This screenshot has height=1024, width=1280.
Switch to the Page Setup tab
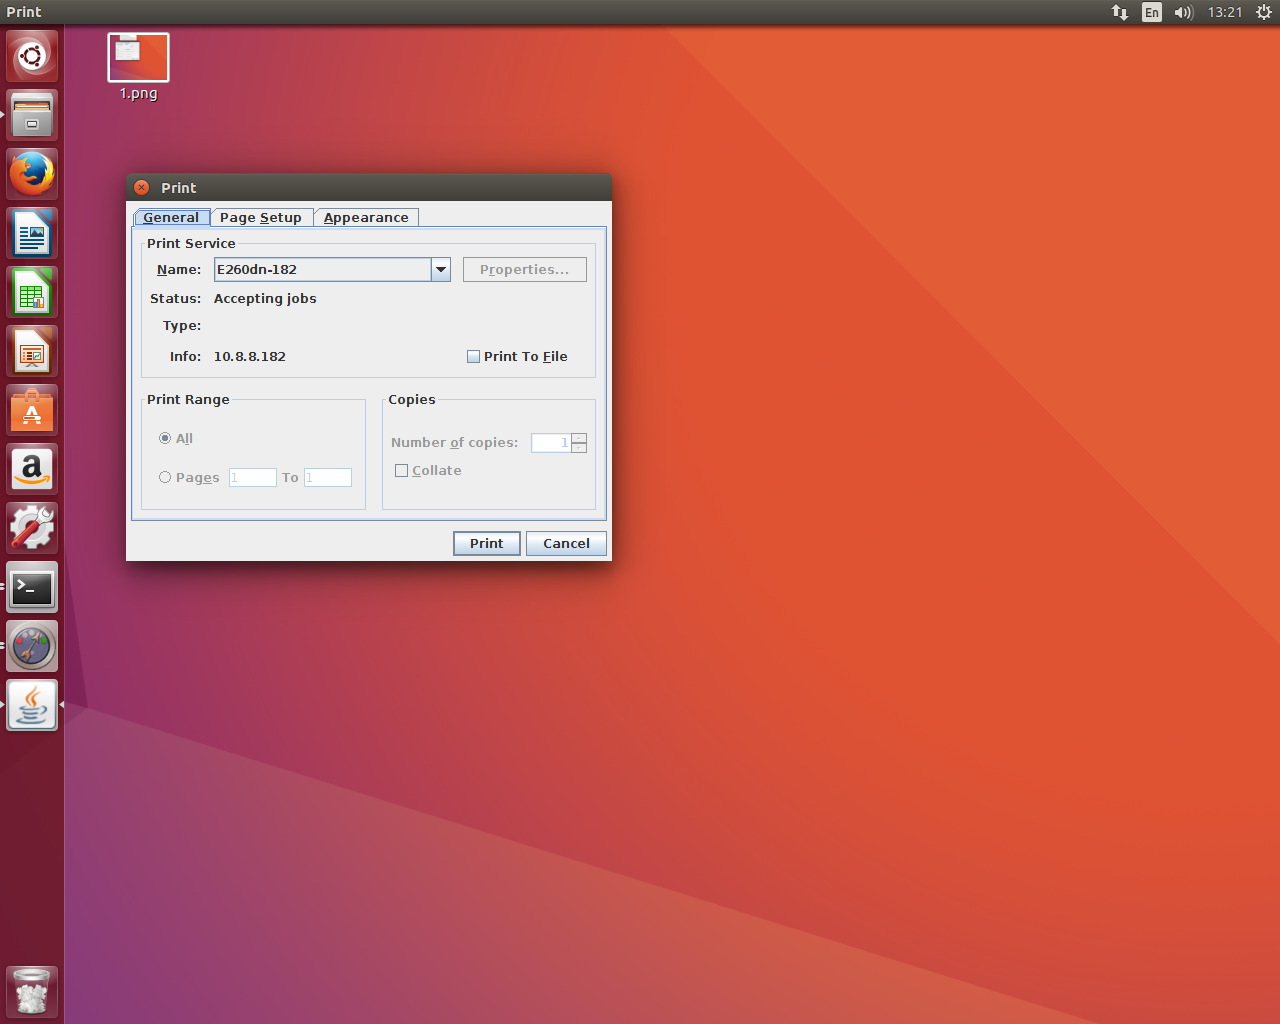(261, 218)
